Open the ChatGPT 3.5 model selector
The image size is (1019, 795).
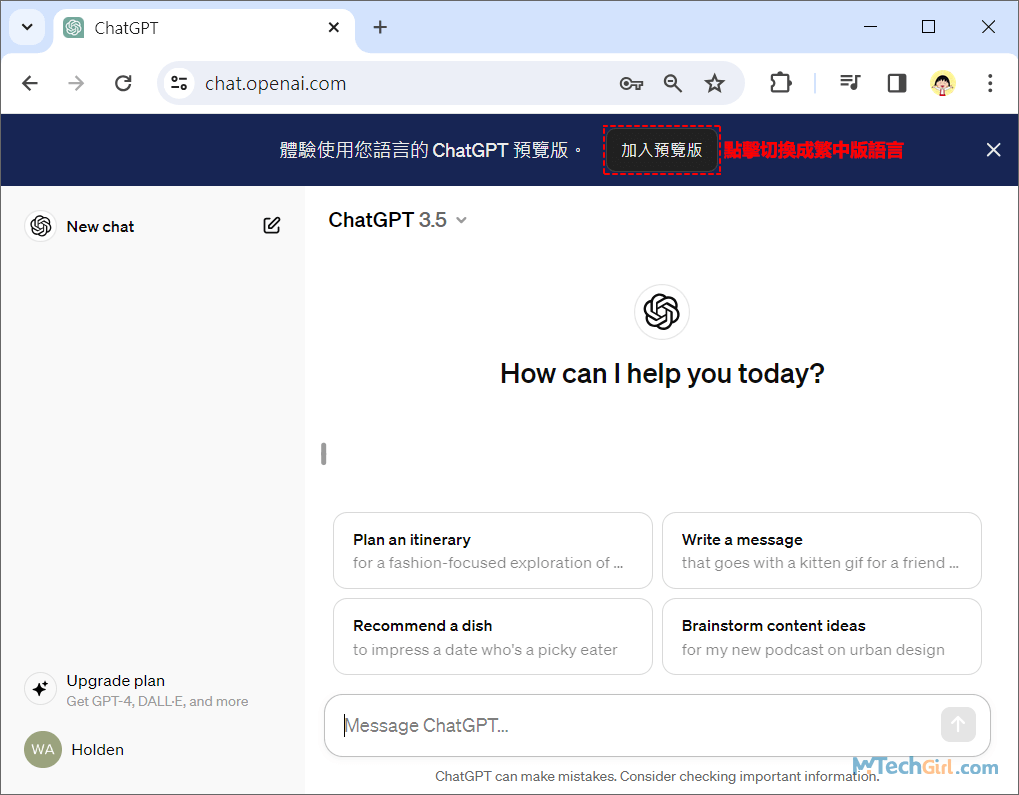[397, 219]
